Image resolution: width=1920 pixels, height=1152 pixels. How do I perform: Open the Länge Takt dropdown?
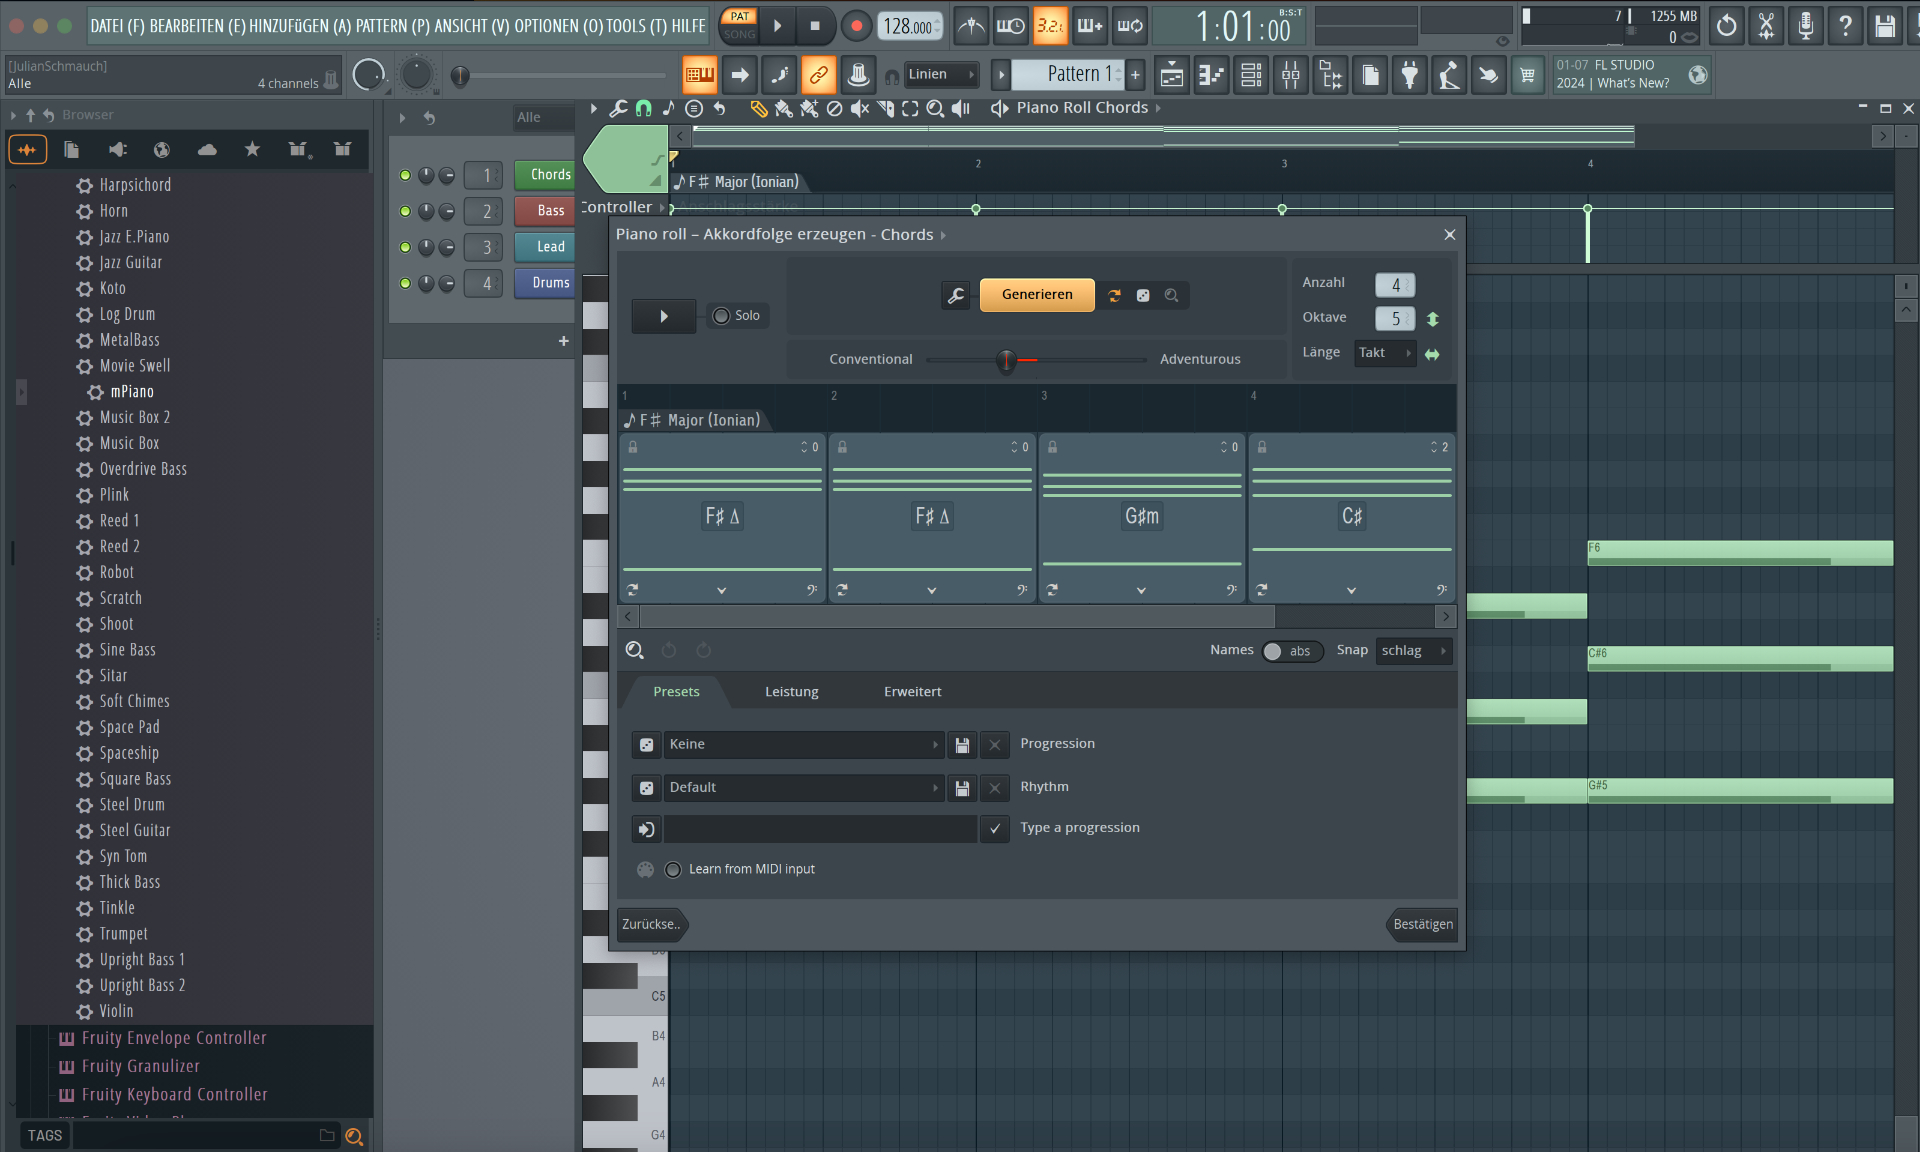[x=1384, y=353]
